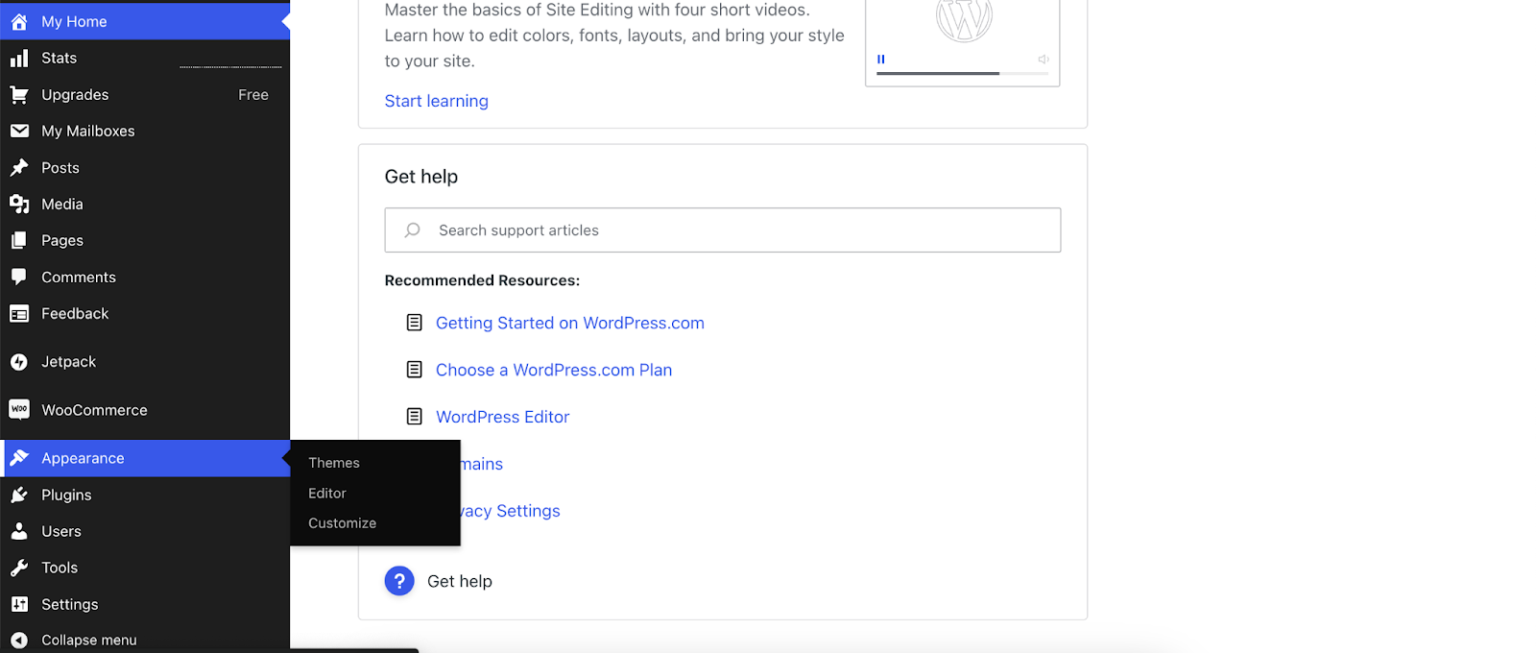This screenshot has width=1536, height=653.
Task: Select the Jetpack lightning-bolt icon
Action: [x=20, y=361]
